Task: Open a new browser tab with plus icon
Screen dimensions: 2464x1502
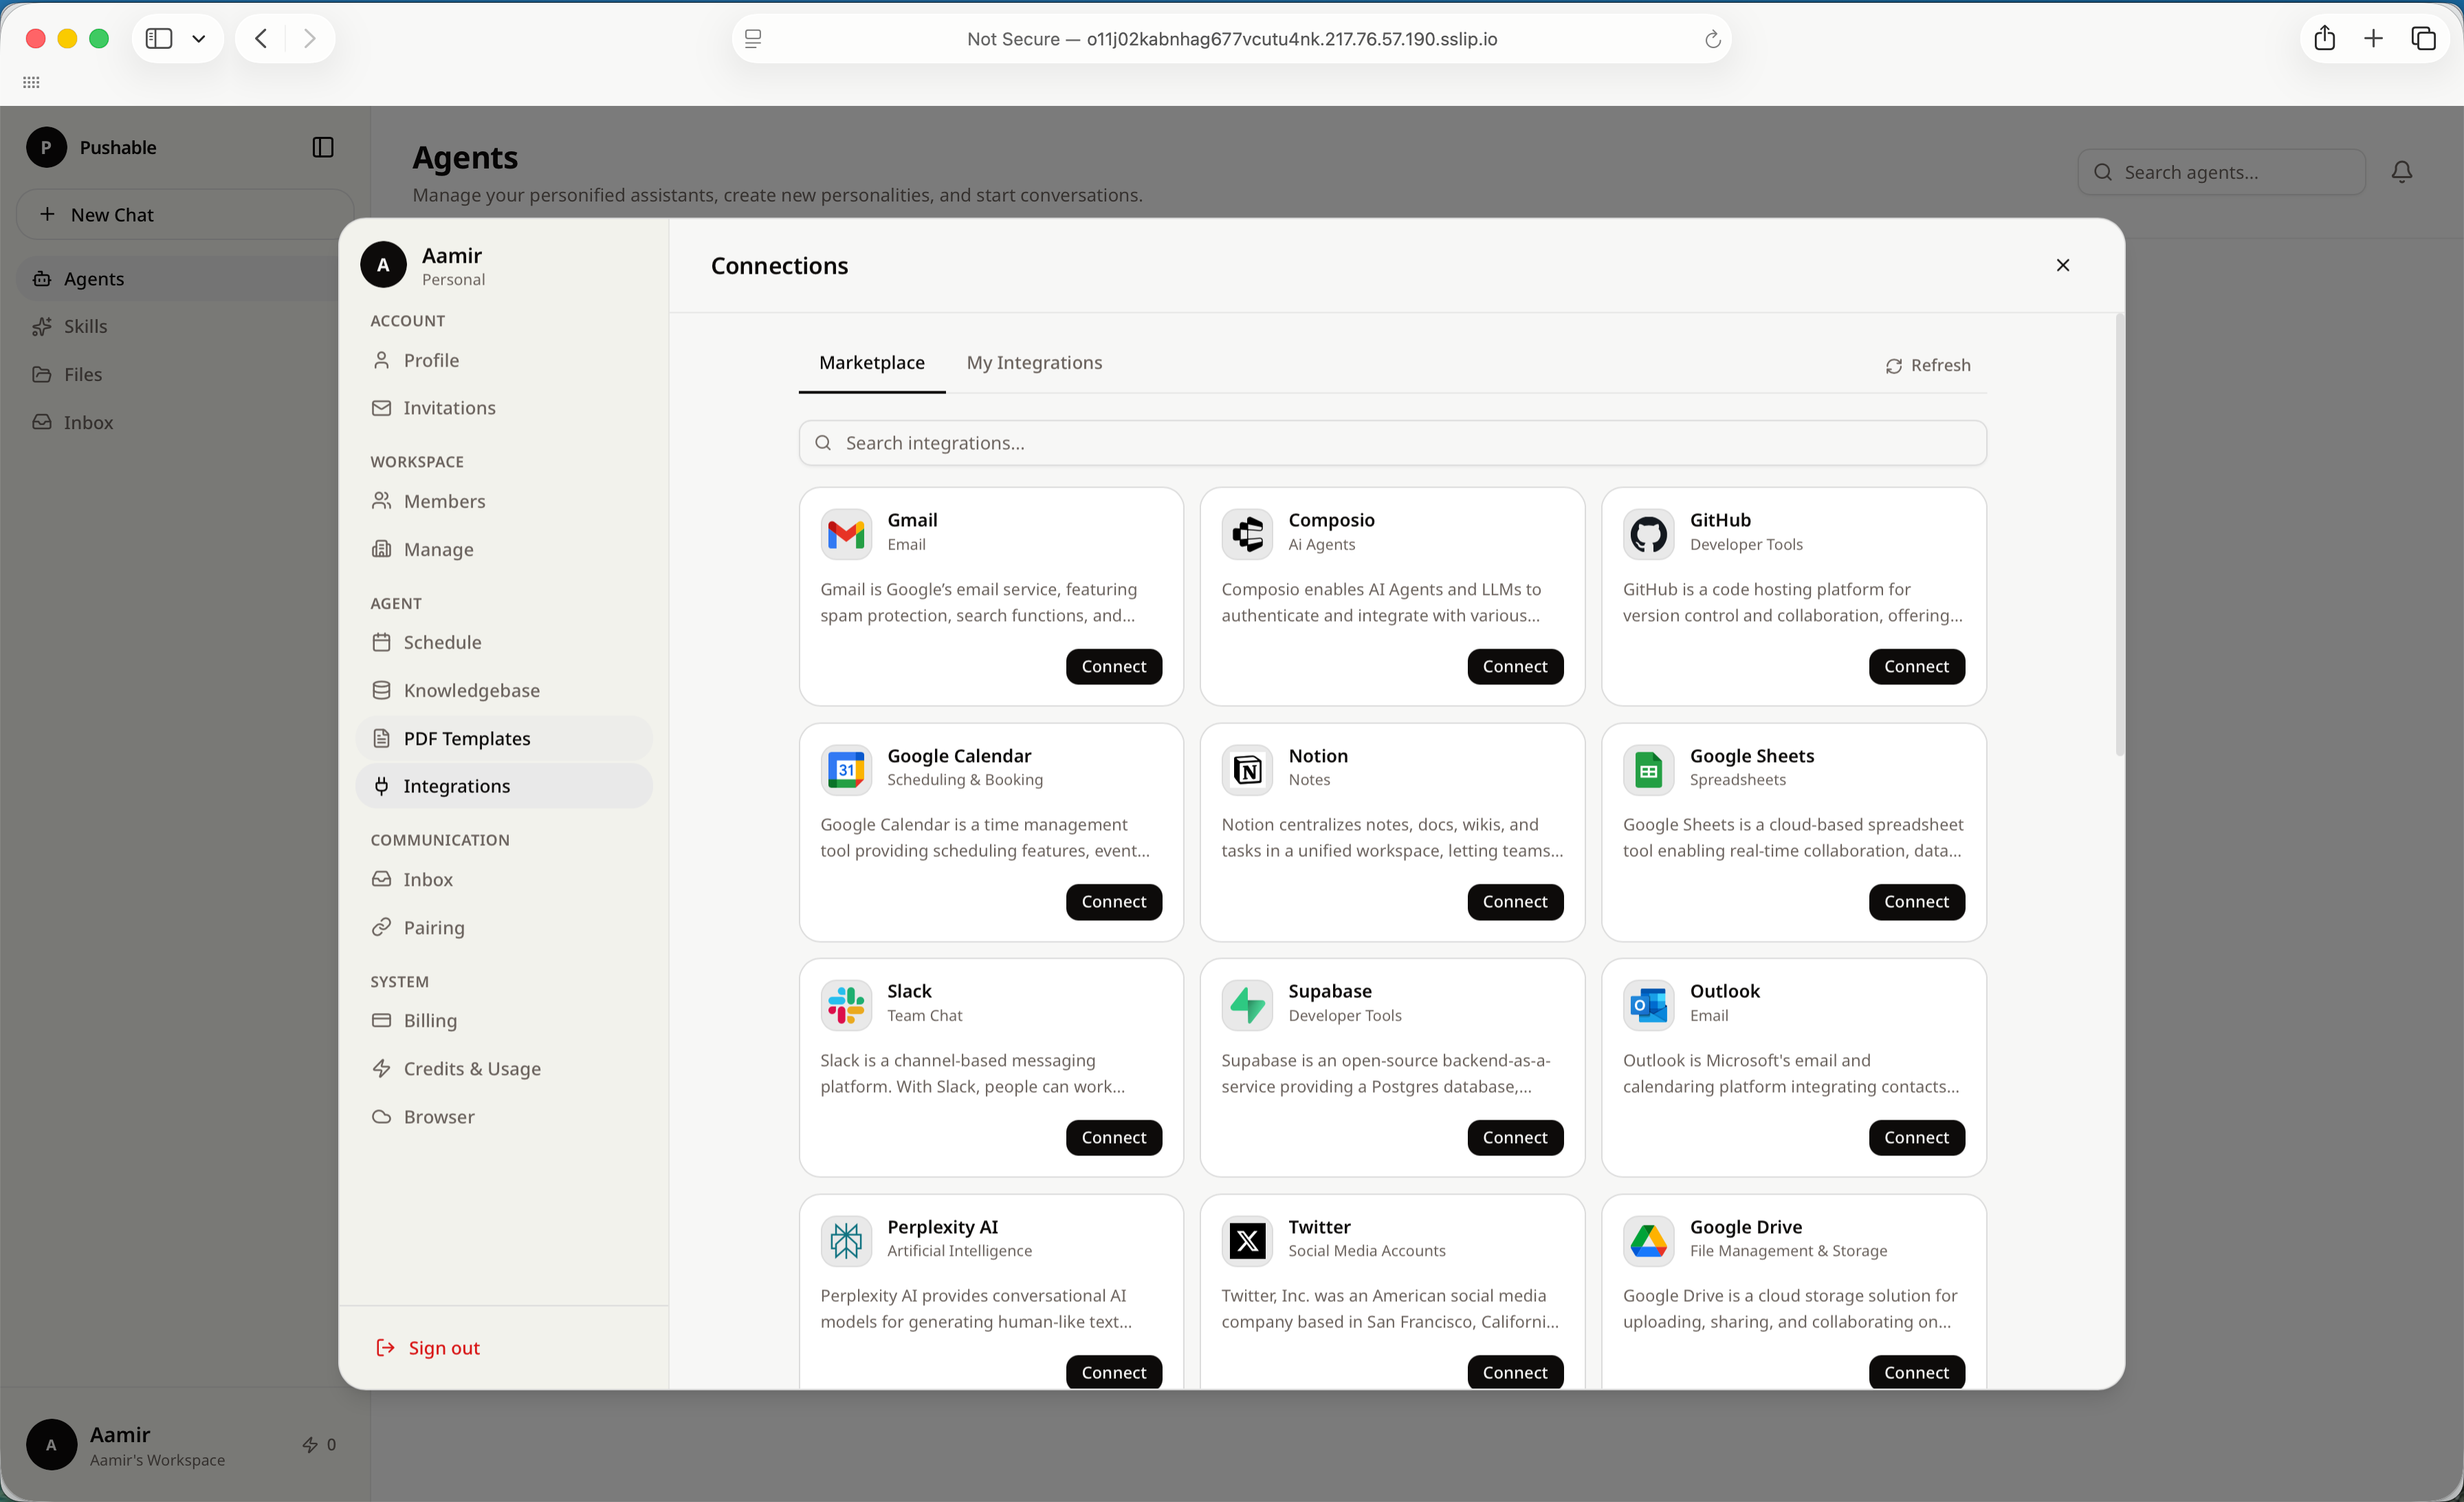Action: click(x=2373, y=38)
